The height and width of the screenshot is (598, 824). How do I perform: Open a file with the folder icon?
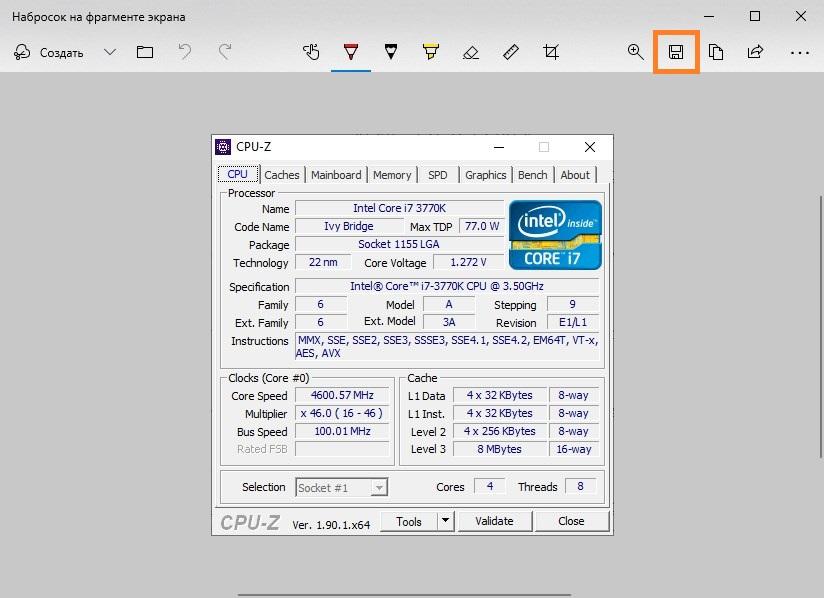[x=145, y=52]
